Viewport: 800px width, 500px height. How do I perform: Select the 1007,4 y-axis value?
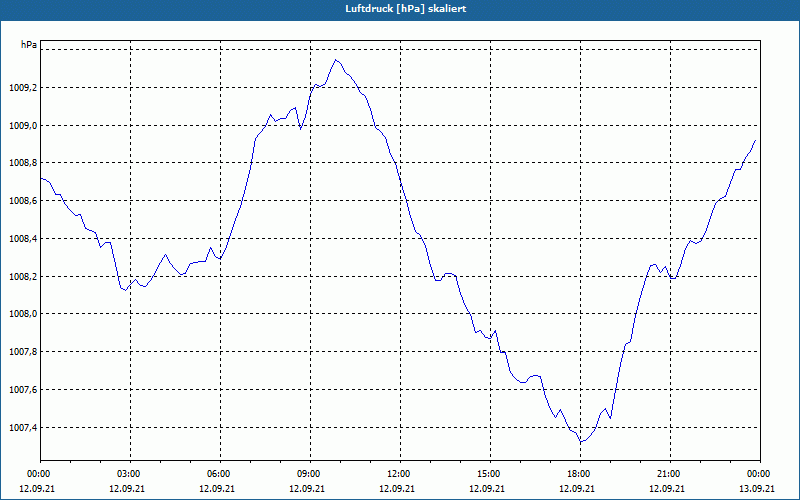pos(23,428)
